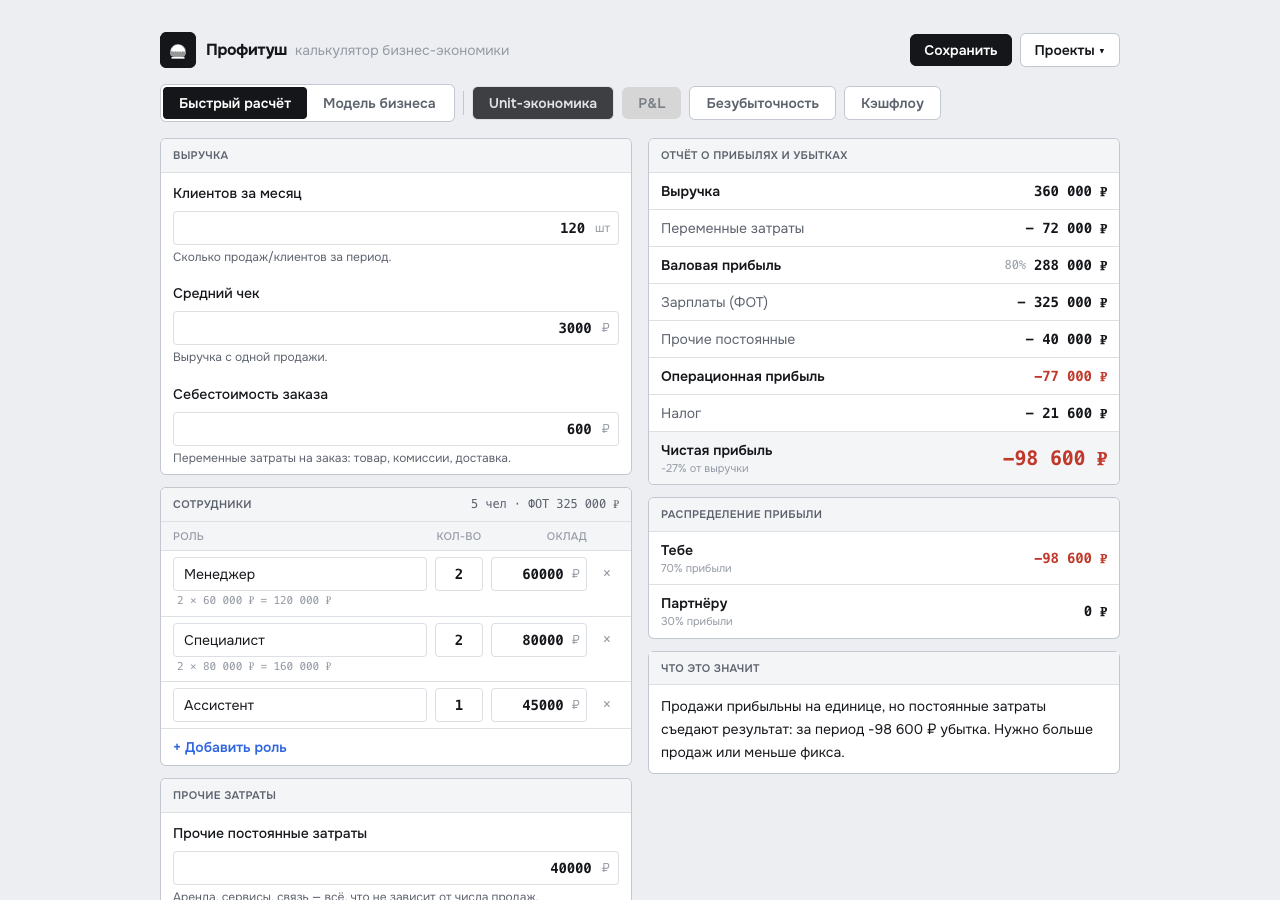Click the Профитуш app logo icon
Screen dimensions: 1280x900
coord(178,50)
